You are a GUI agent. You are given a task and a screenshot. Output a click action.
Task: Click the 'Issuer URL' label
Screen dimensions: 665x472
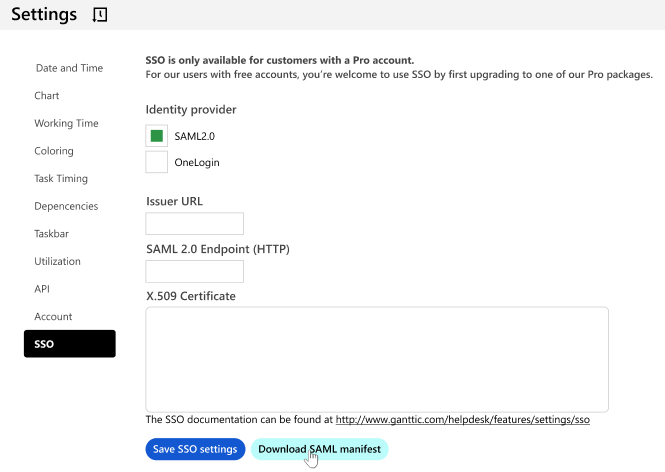pyautogui.click(x=174, y=201)
